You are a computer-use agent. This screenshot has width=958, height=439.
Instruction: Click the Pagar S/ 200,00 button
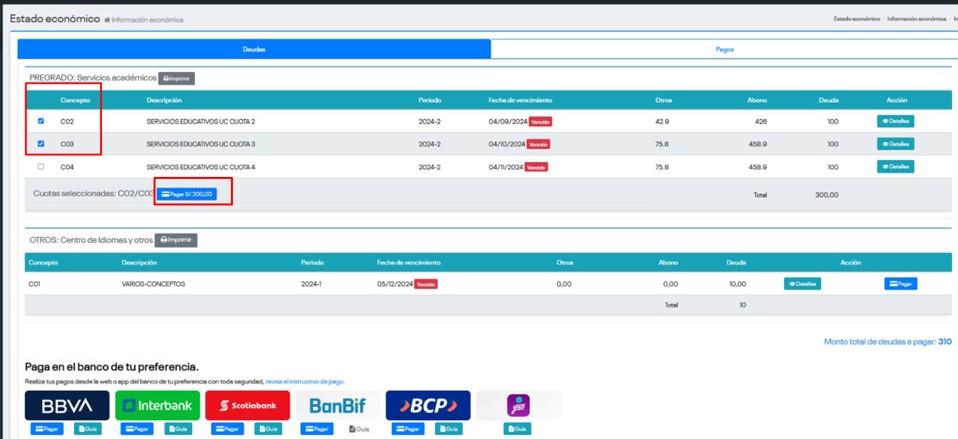click(x=186, y=194)
